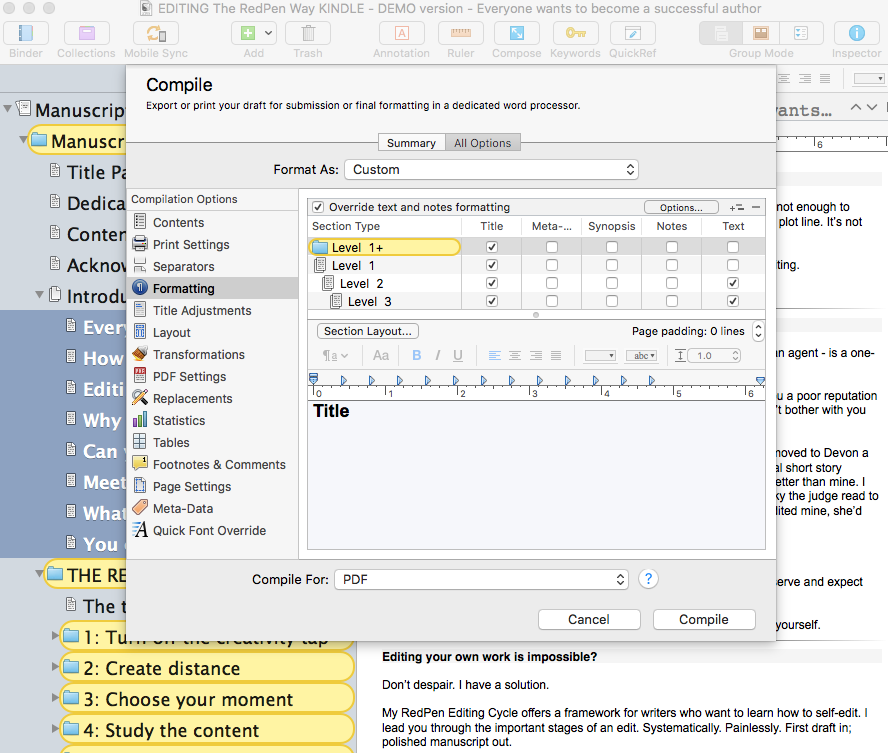
Task: Enable Synopsis checkbox for Level 2
Action: click(612, 283)
